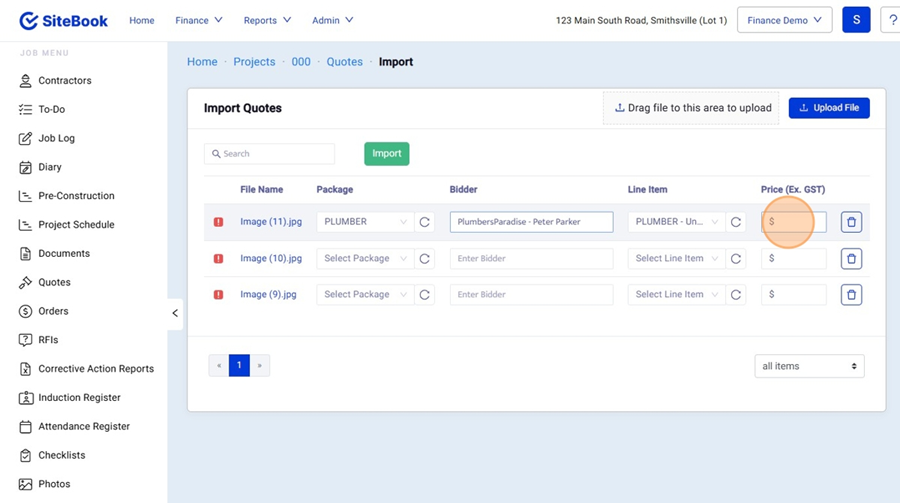900x503 pixels.
Task: Open Select Package dropdown for Image (10).jpg
Action: point(365,259)
